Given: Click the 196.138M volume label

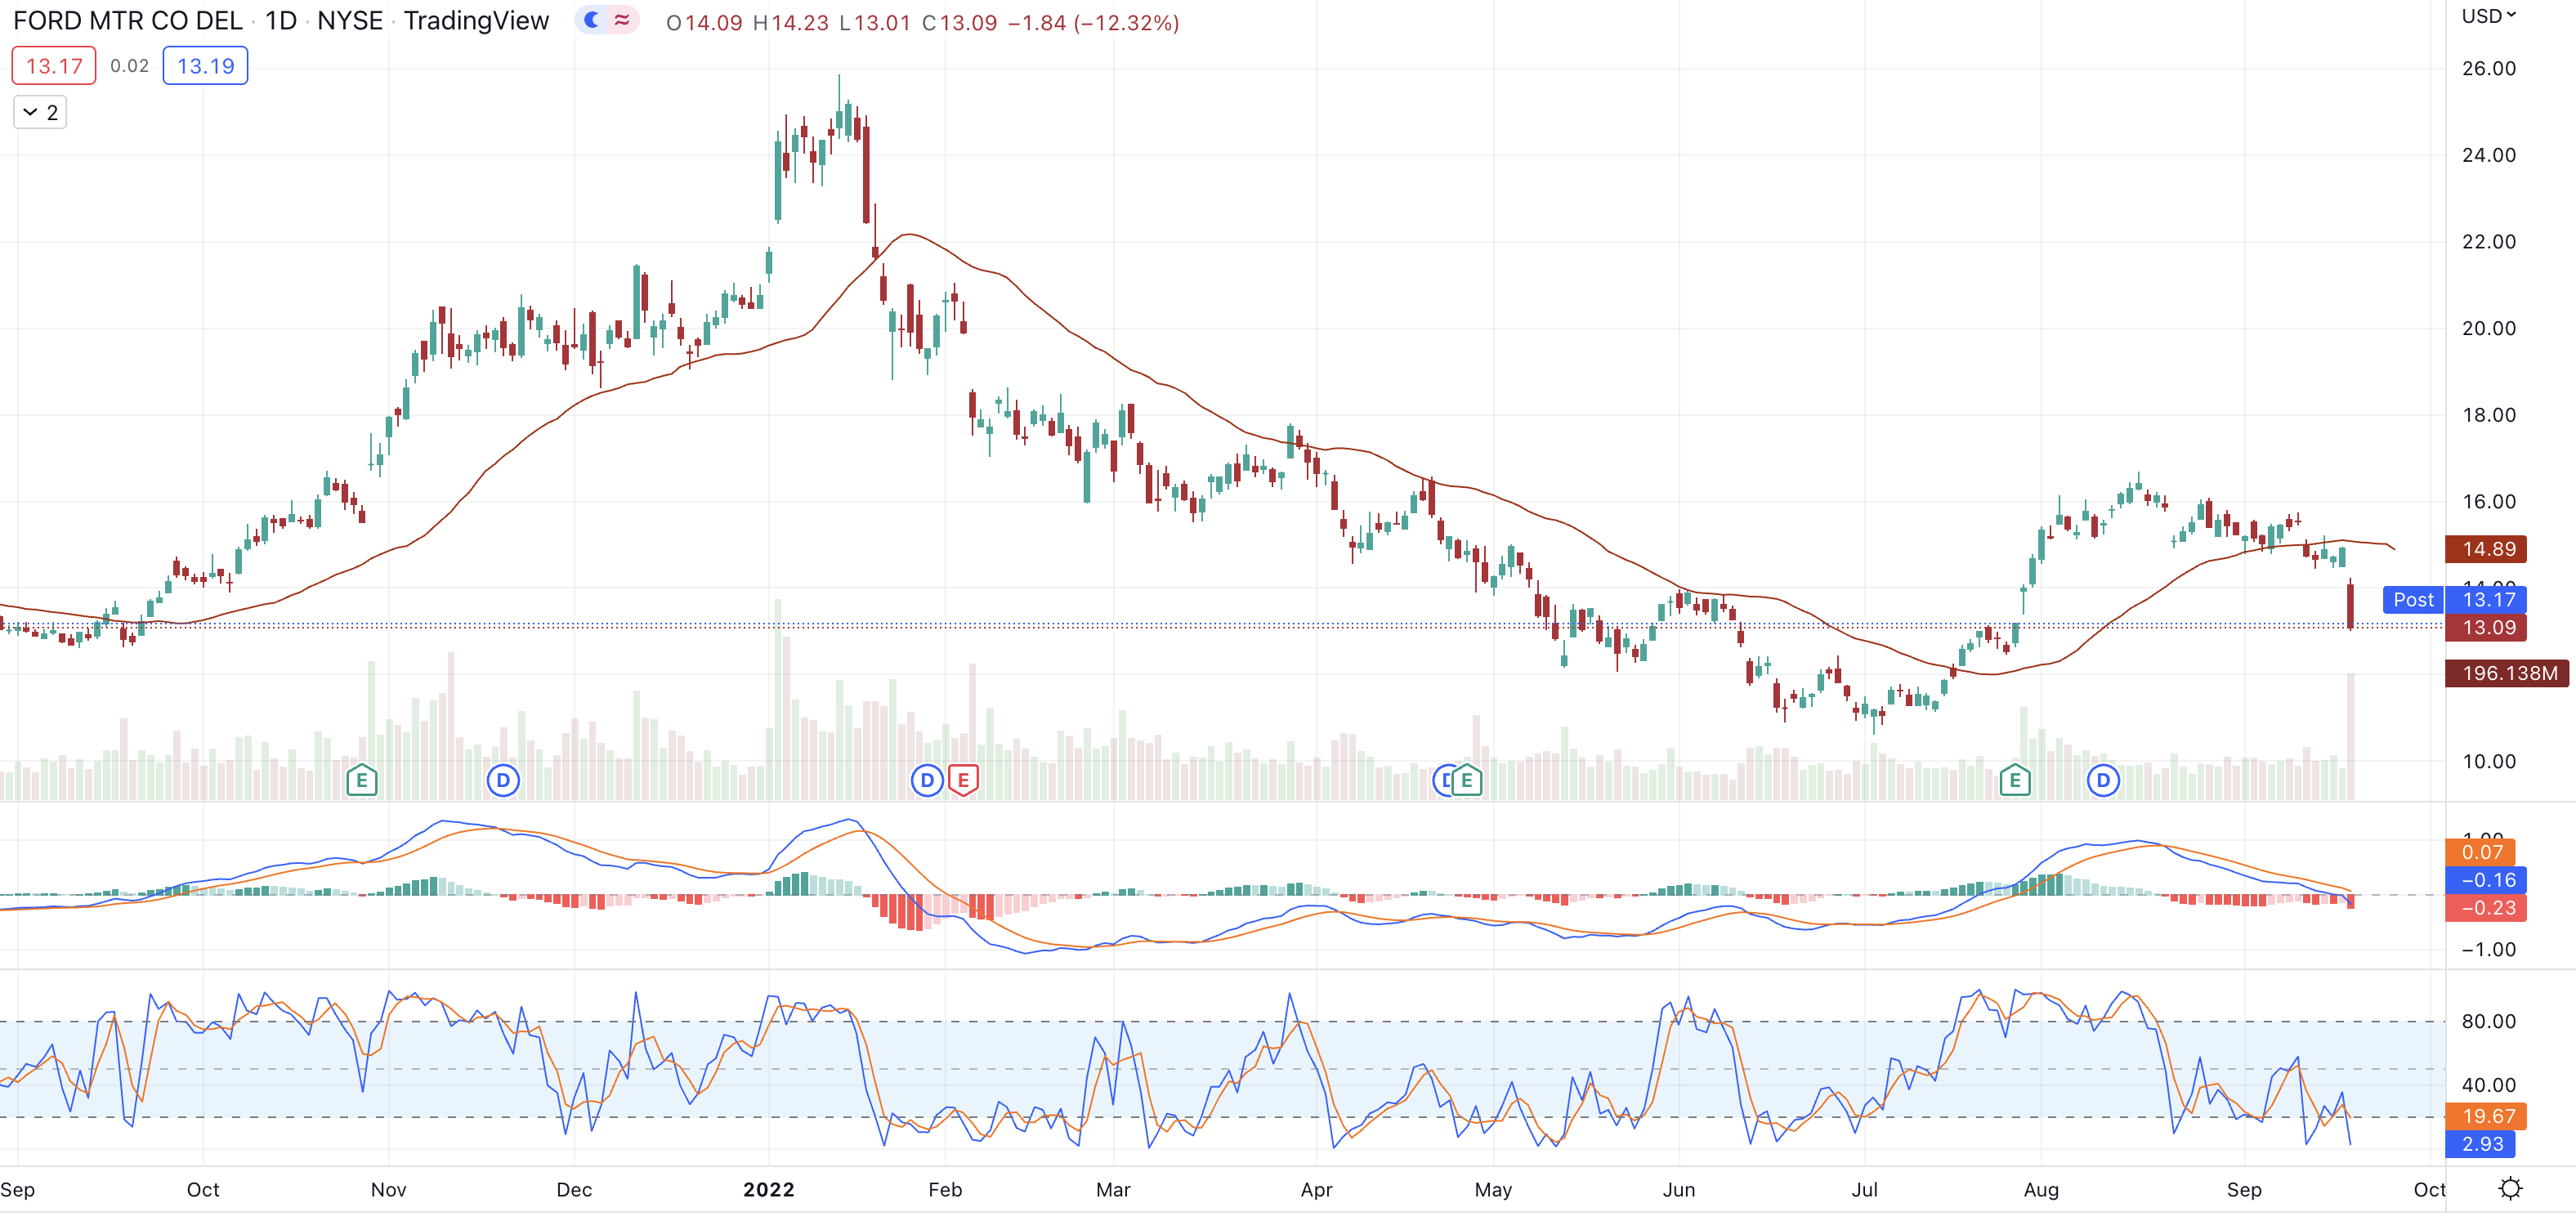Looking at the screenshot, I should [2509, 673].
